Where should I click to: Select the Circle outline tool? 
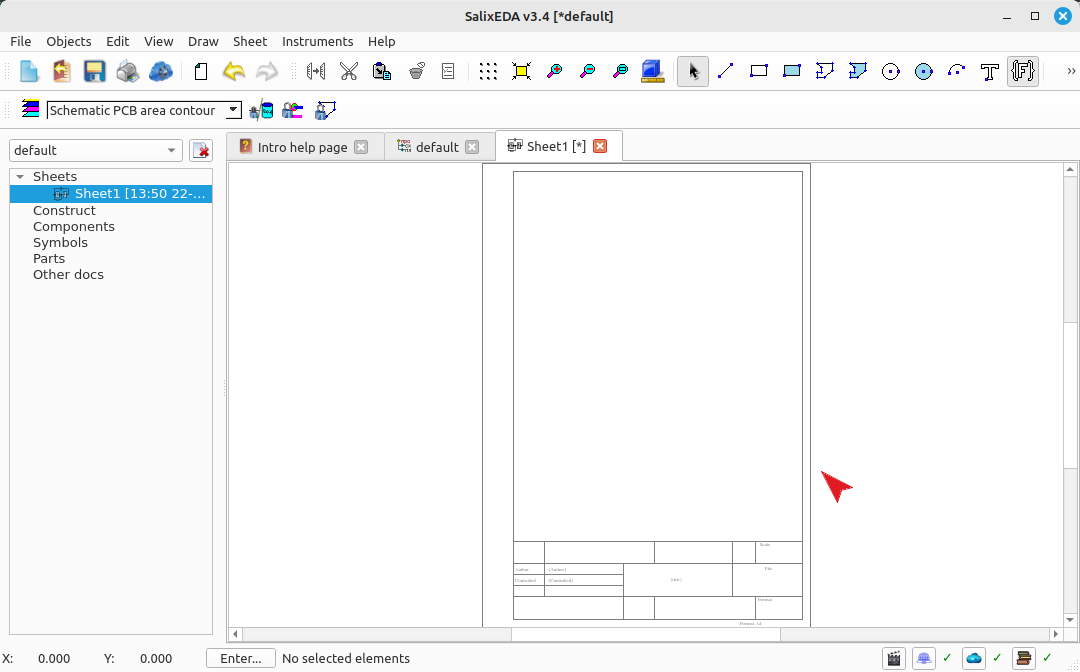[891, 71]
